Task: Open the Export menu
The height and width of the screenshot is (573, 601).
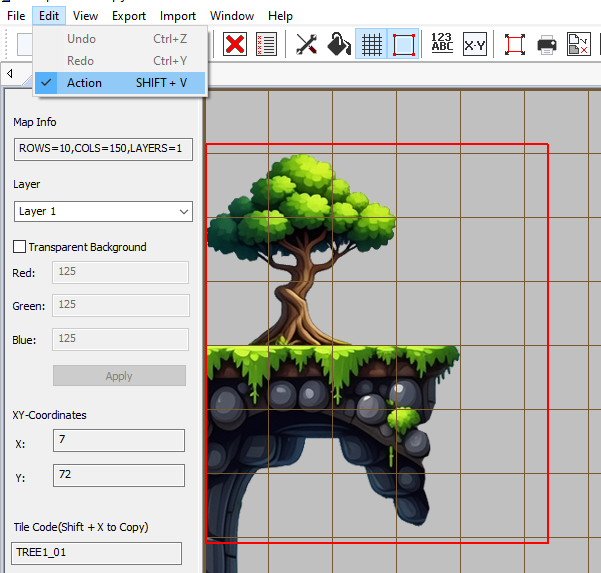Action: (128, 16)
